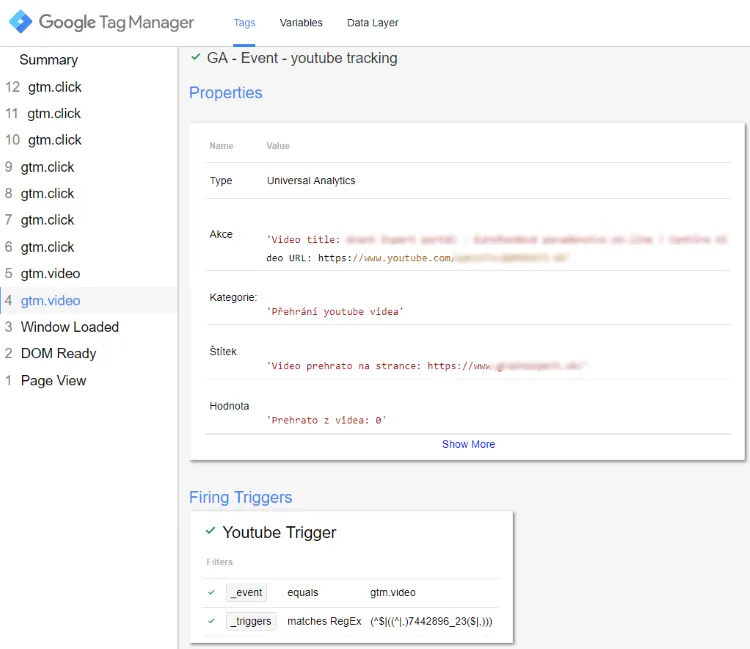Select event 11 gtm.click
The width and height of the screenshot is (750, 649).
[88, 113]
